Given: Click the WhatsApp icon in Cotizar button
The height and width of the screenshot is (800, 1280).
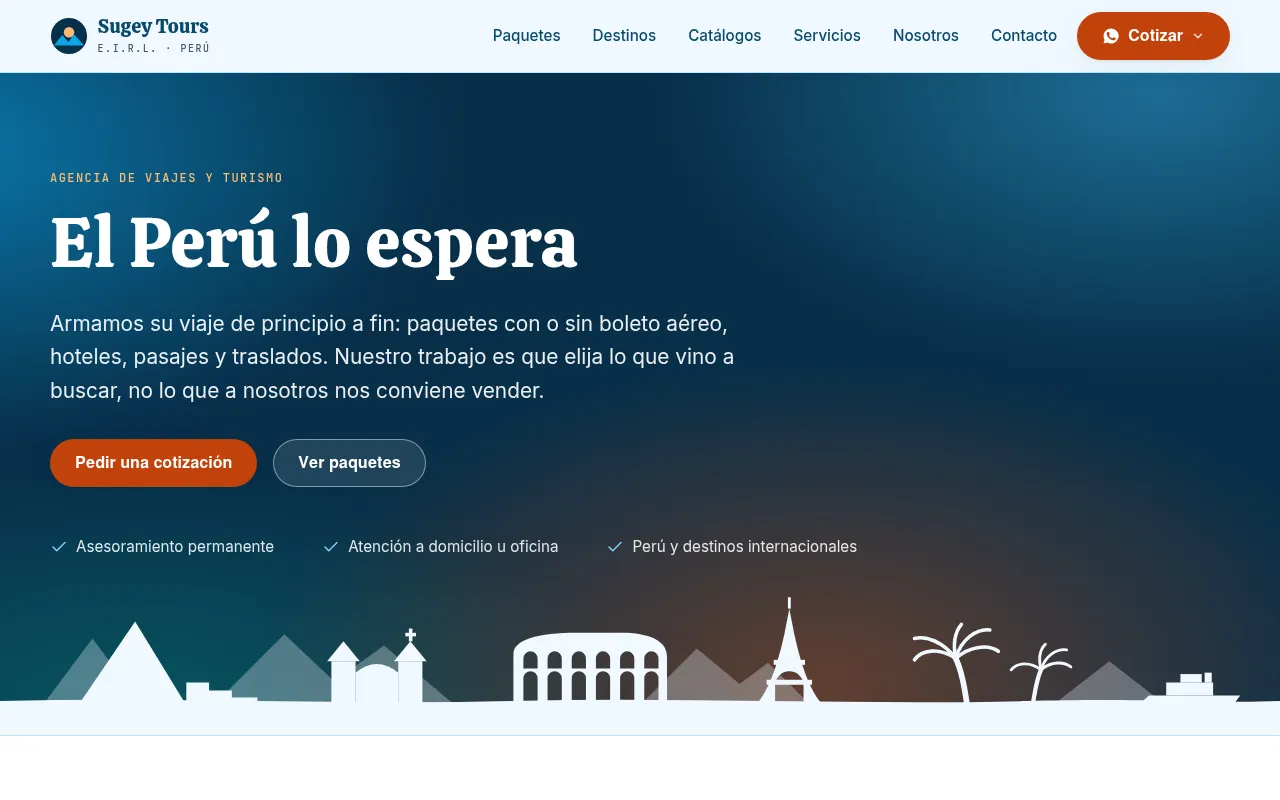Looking at the screenshot, I should 1111,36.
